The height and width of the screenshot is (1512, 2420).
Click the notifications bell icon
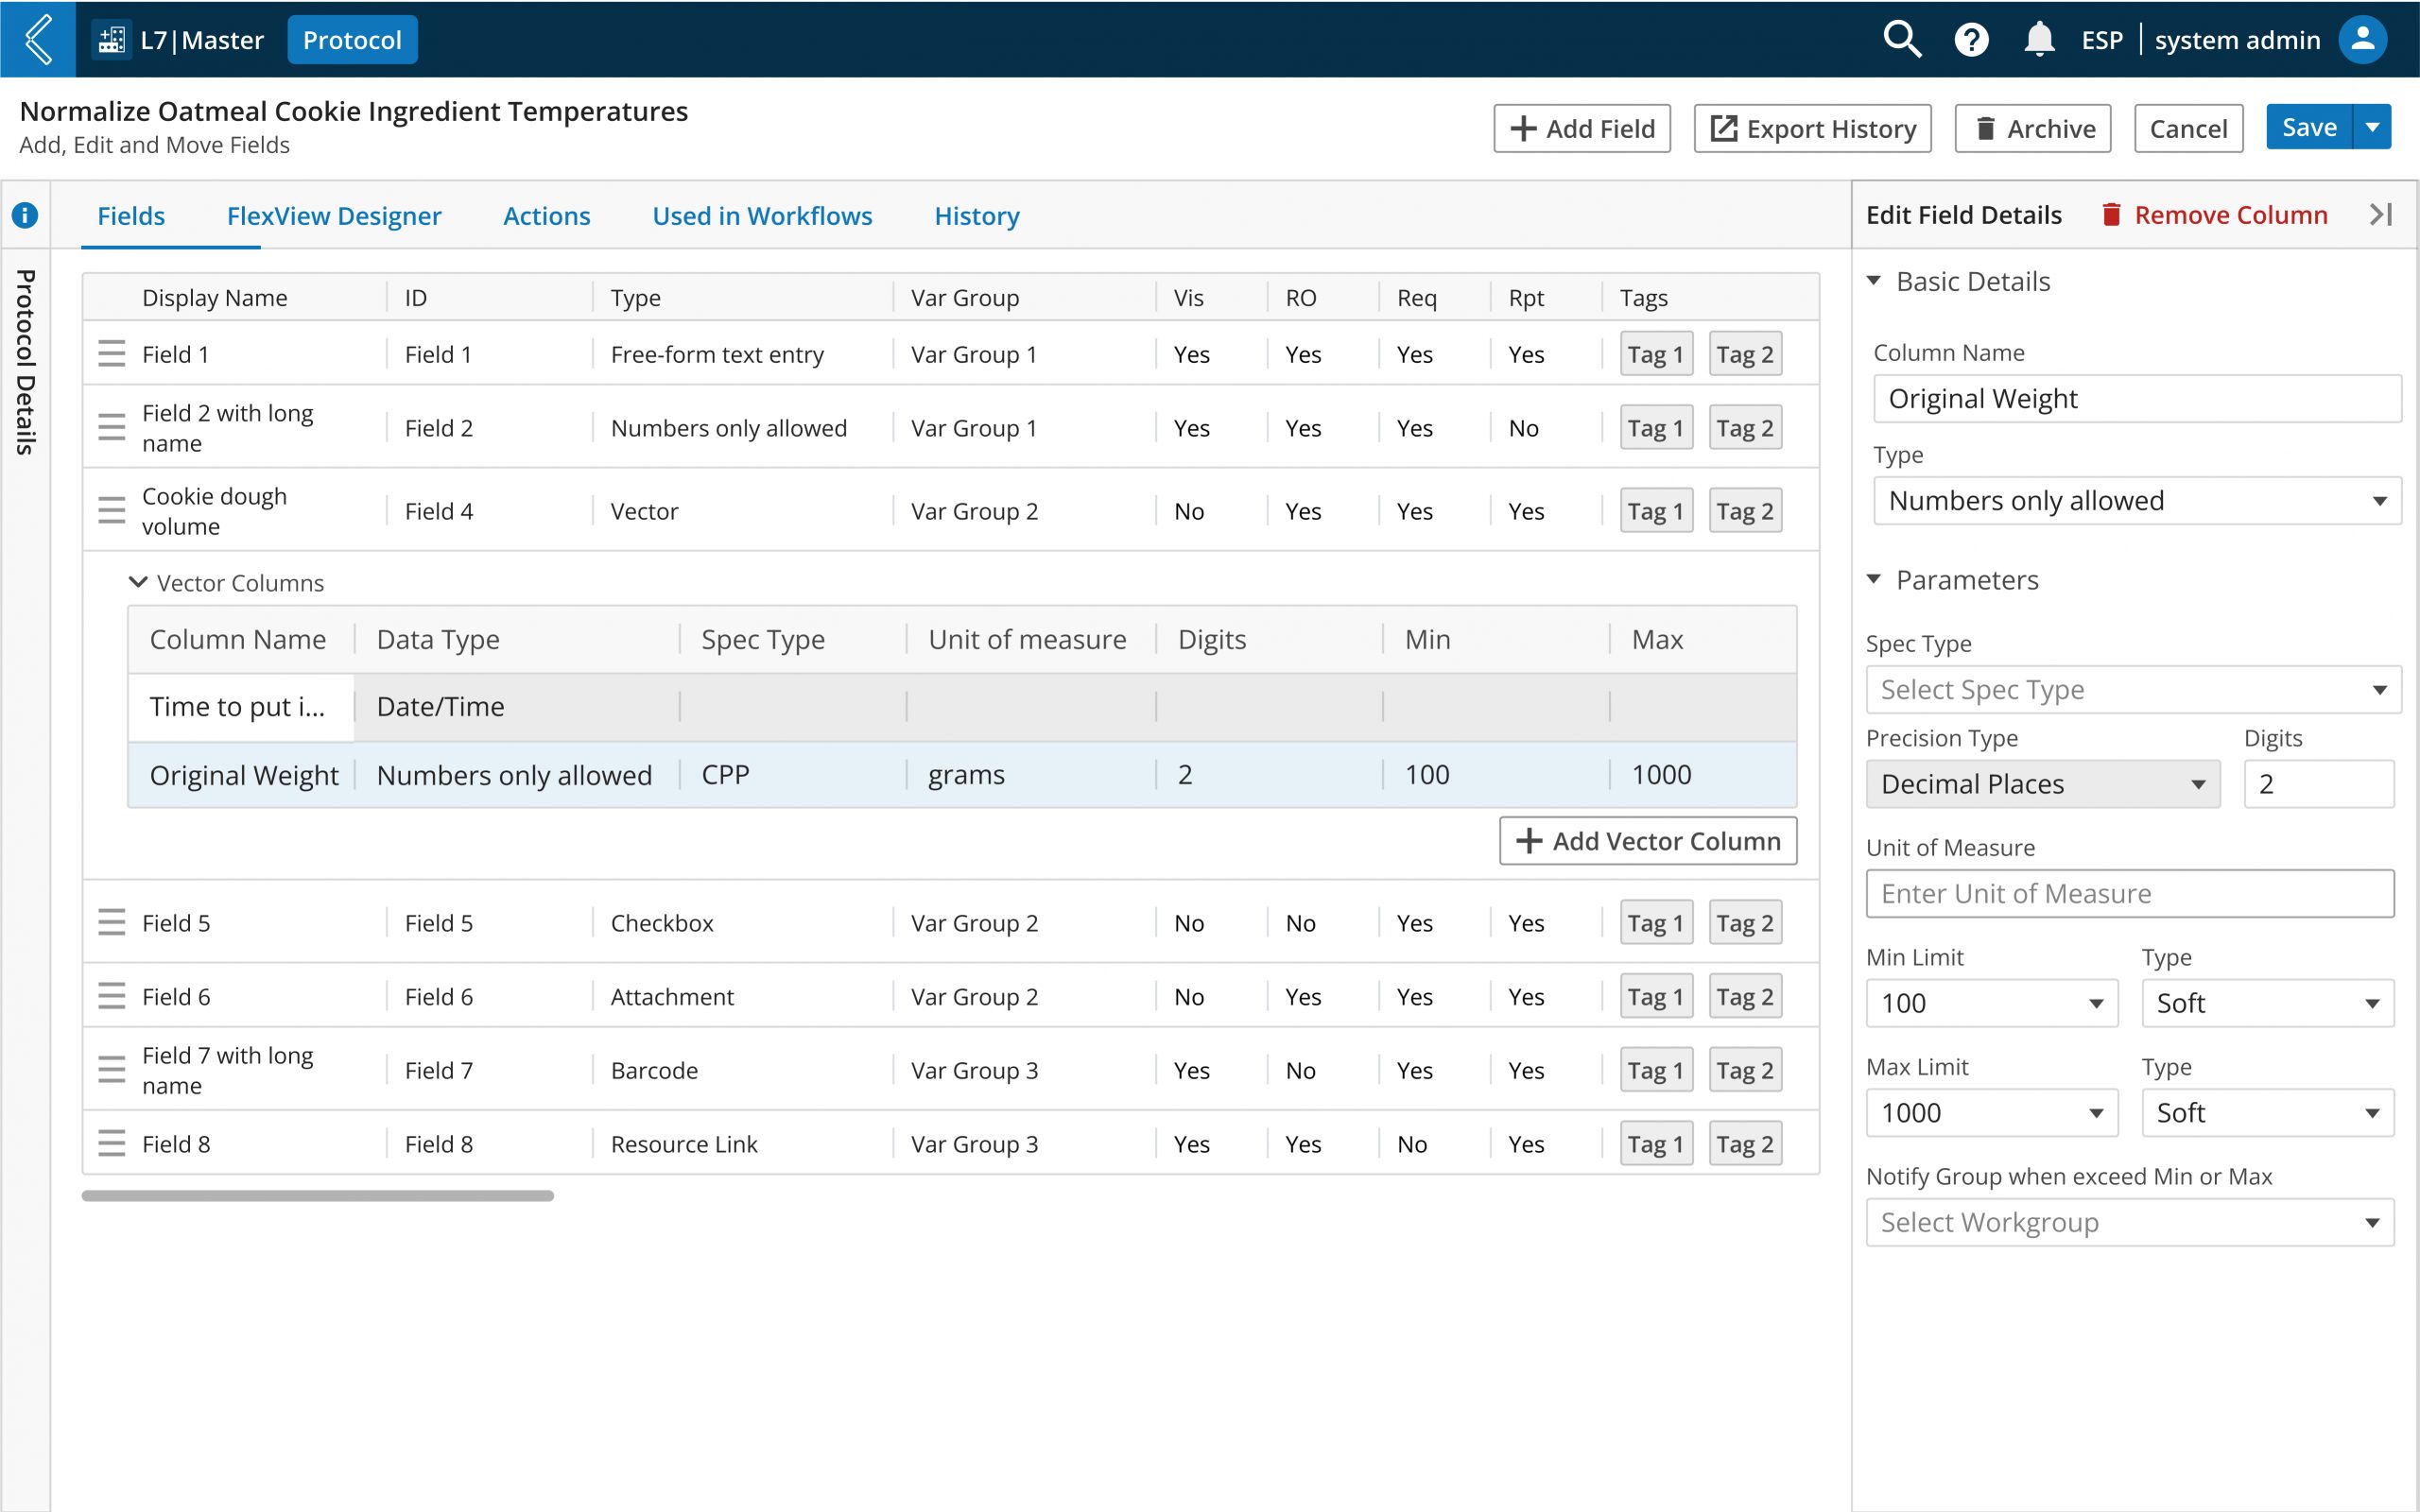click(2039, 40)
